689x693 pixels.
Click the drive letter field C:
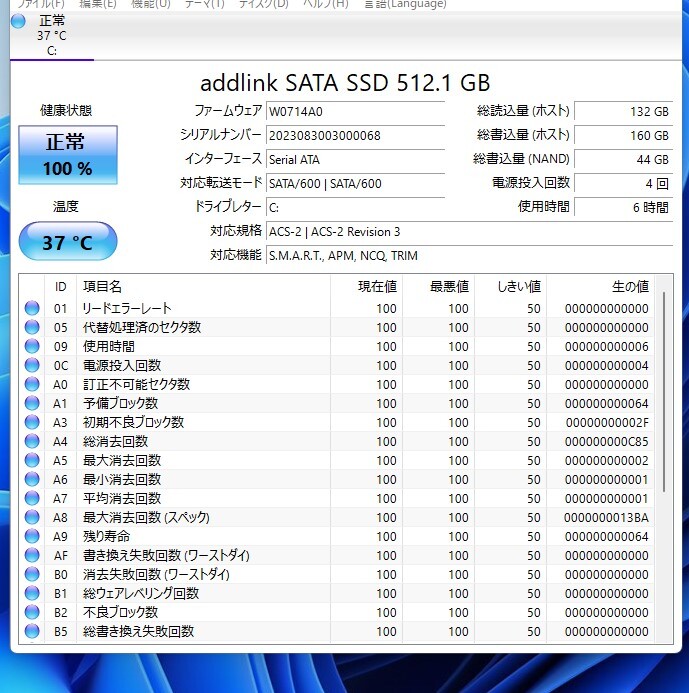355,207
